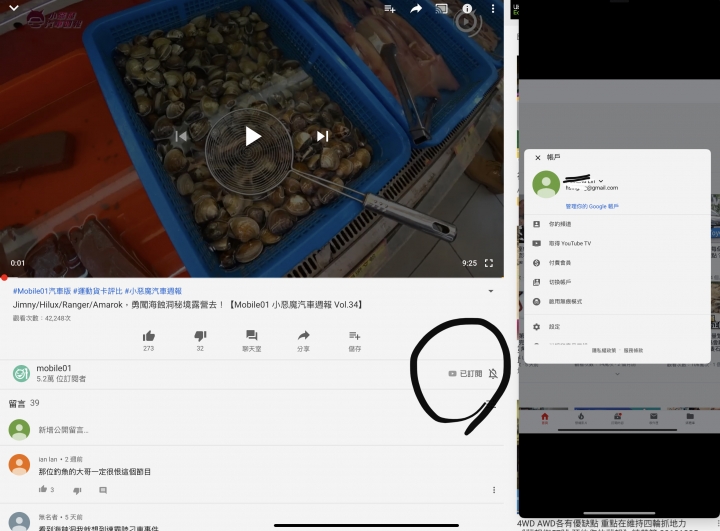This screenshot has width=720, height=531.
Task: Open the #Mobile01汽車版 hashtag
Action: (x=42, y=291)
